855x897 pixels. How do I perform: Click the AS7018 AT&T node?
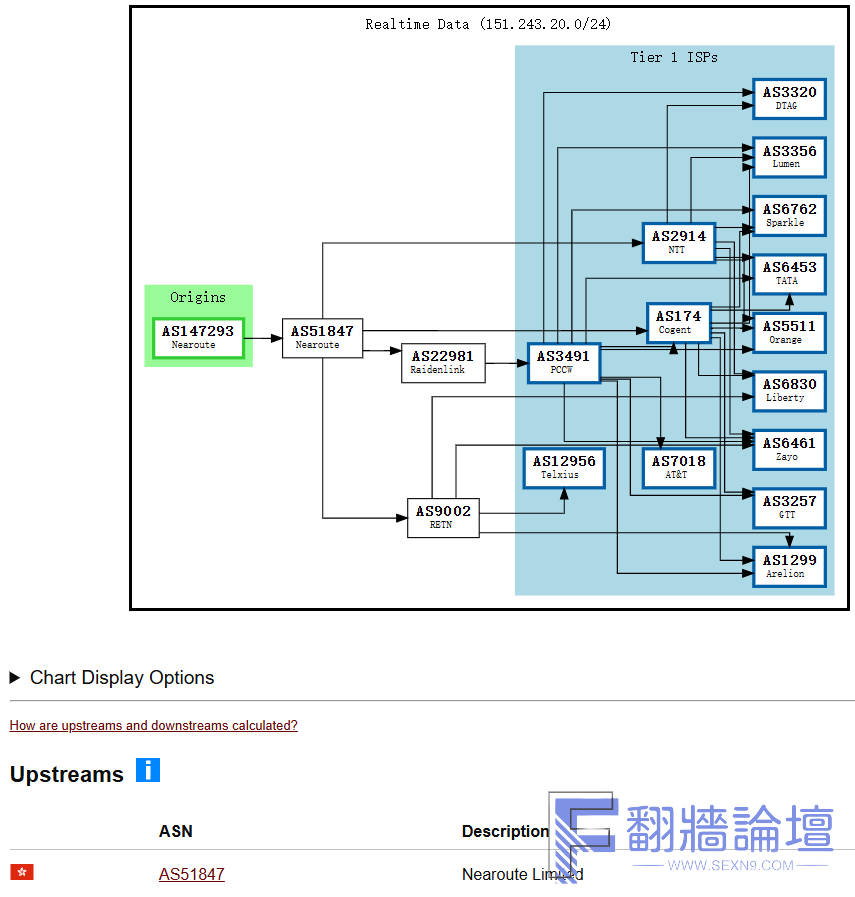(x=679, y=468)
